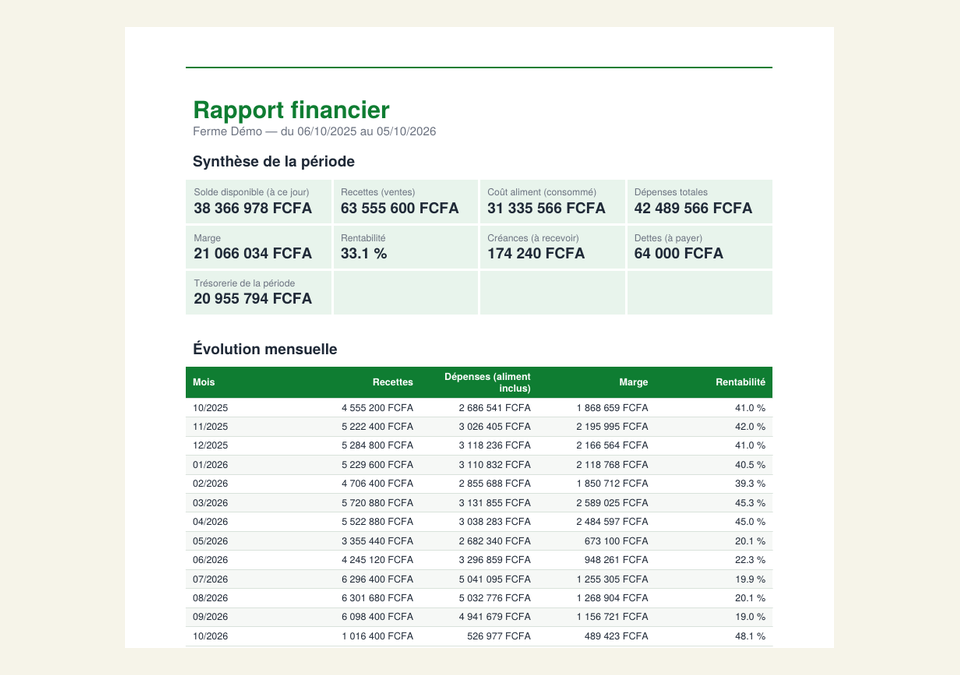Click dépenses cell 3 026 405 FCFA
Image resolution: width=960 pixels, height=675 pixels.
tap(495, 427)
